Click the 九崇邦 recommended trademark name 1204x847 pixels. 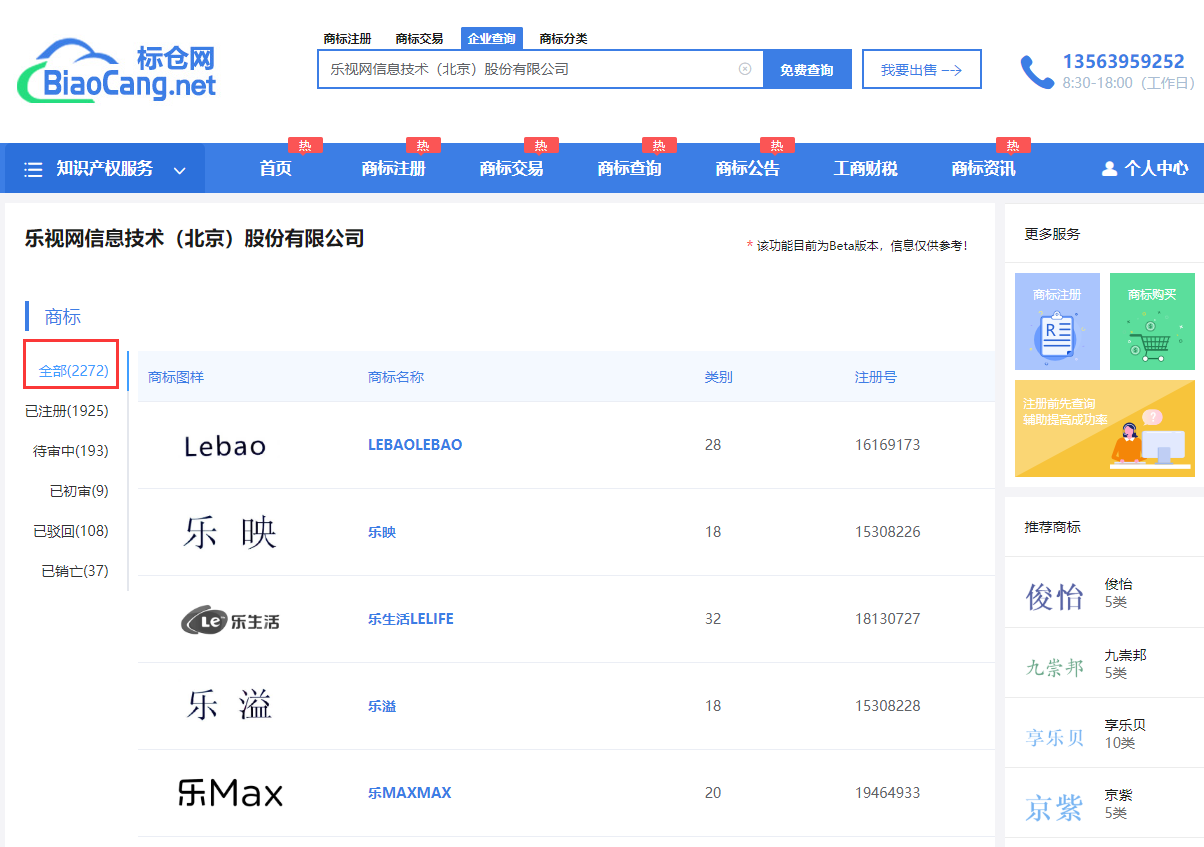point(1126,656)
